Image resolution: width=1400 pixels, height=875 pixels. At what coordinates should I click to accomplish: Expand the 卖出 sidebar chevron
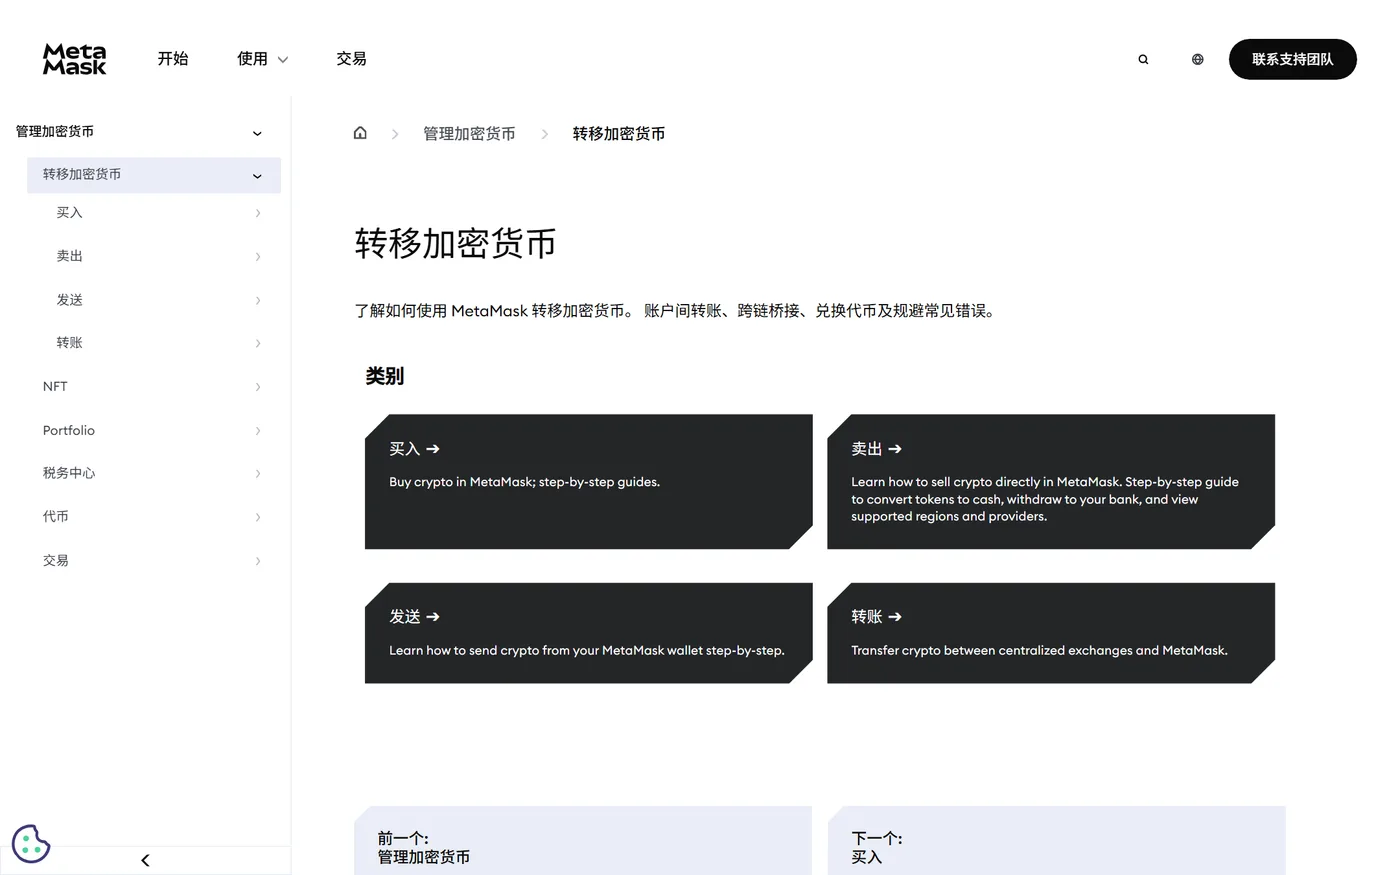(x=258, y=257)
